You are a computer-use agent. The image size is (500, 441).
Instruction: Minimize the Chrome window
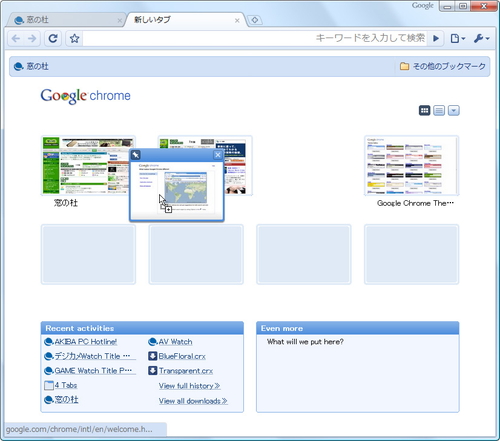tap(448, 6)
